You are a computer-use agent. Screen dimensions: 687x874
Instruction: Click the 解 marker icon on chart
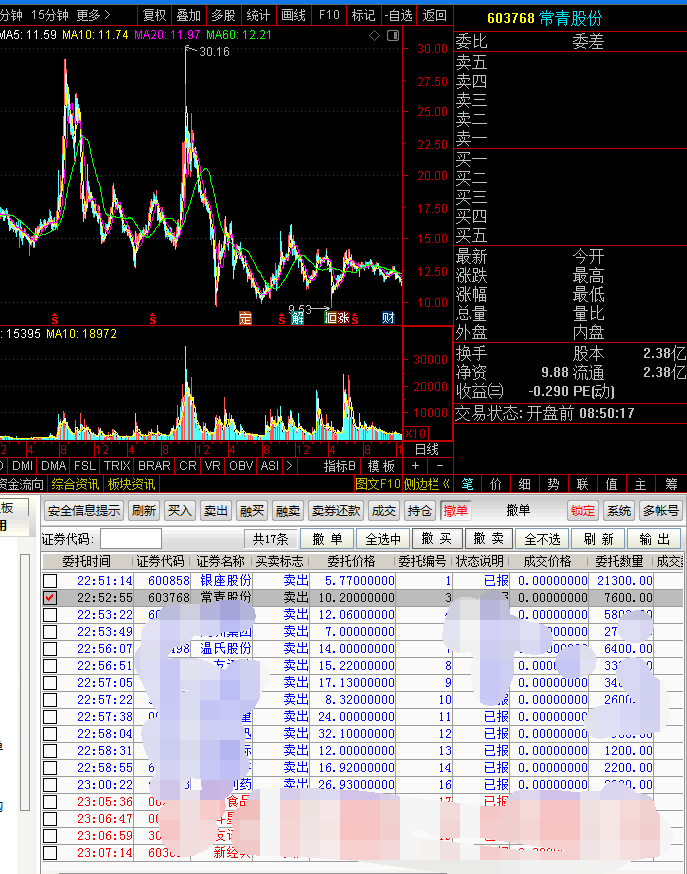click(297, 318)
